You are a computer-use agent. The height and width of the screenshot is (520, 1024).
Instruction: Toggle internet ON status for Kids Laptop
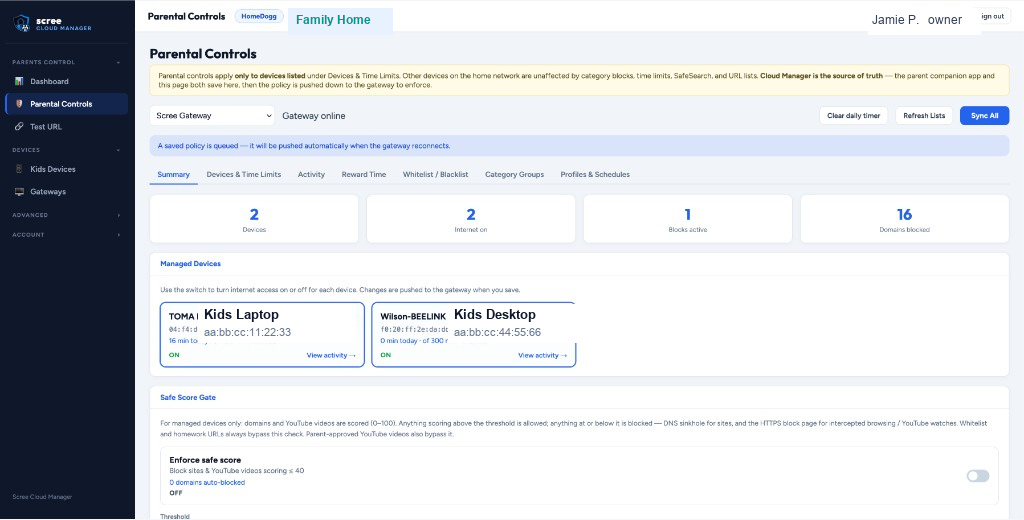[x=174, y=355]
